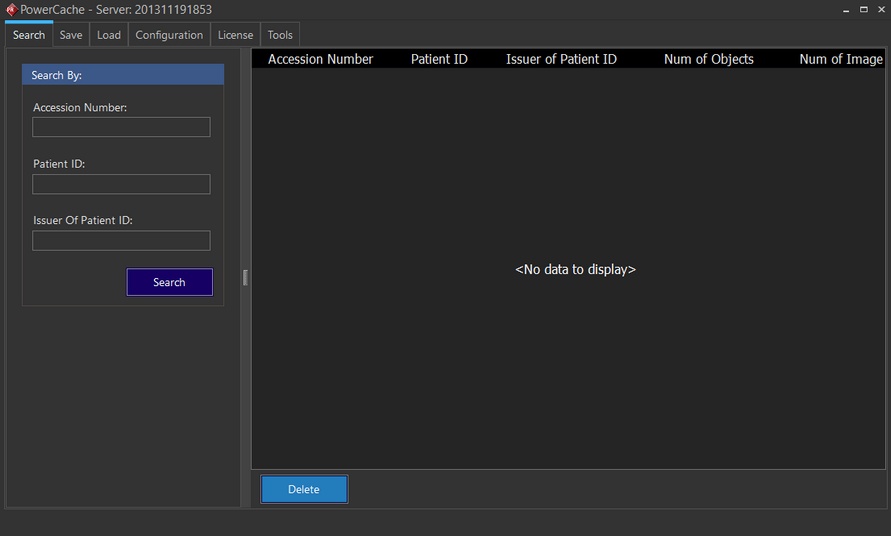Focus the Accession Number input field

[121, 127]
